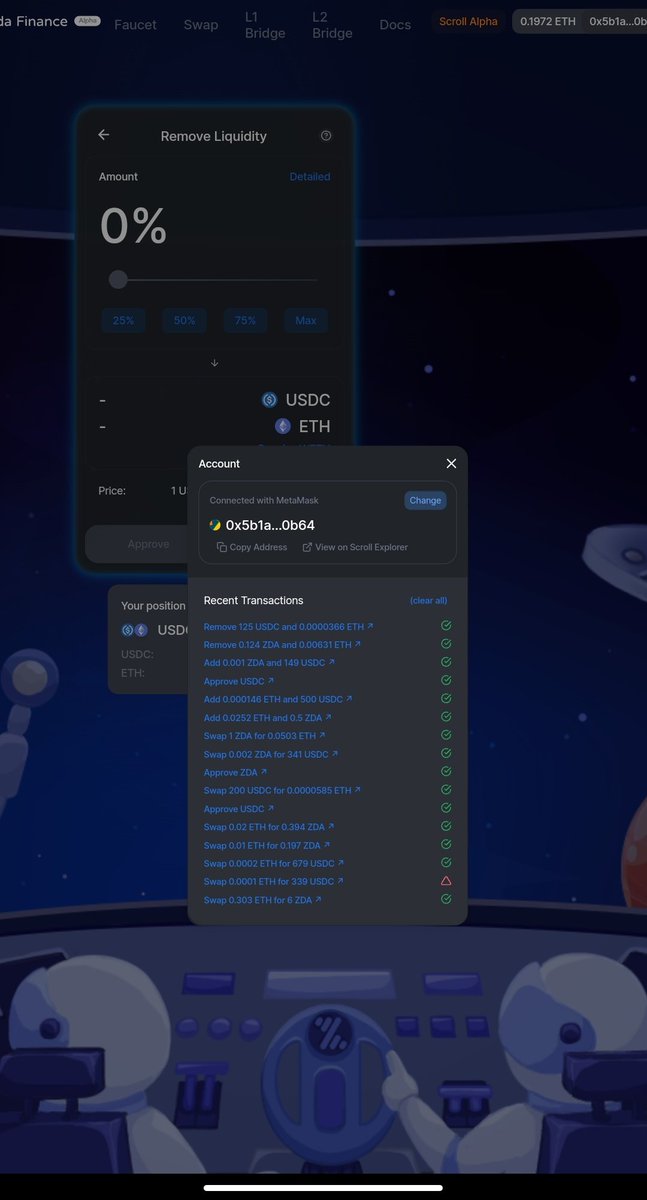Click the USDC token icon
The image size is (647, 1200).
coord(269,400)
